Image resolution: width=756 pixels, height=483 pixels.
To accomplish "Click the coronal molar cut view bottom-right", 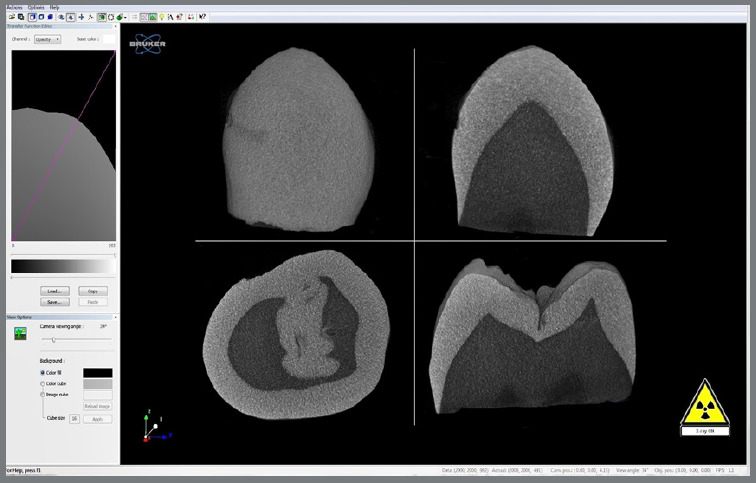I will pyautogui.click(x=532, y=336).
